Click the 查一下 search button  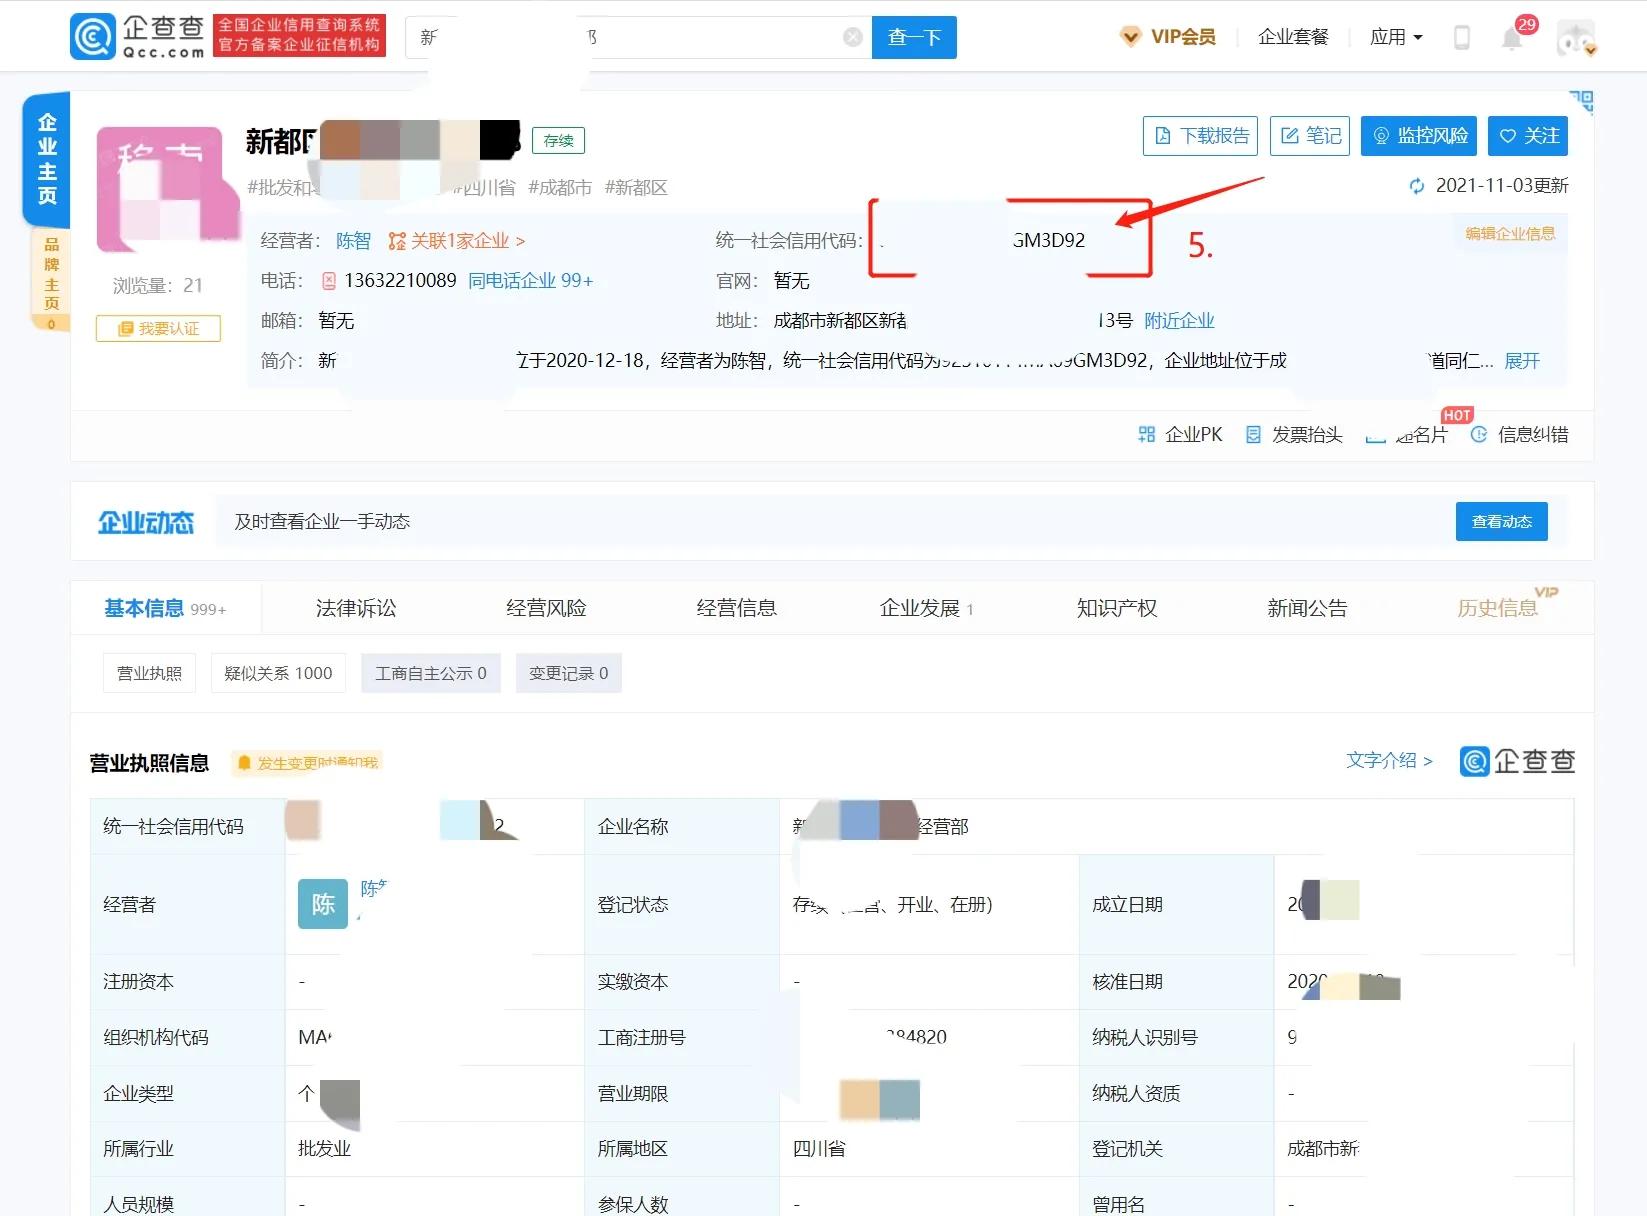[912, 37]
